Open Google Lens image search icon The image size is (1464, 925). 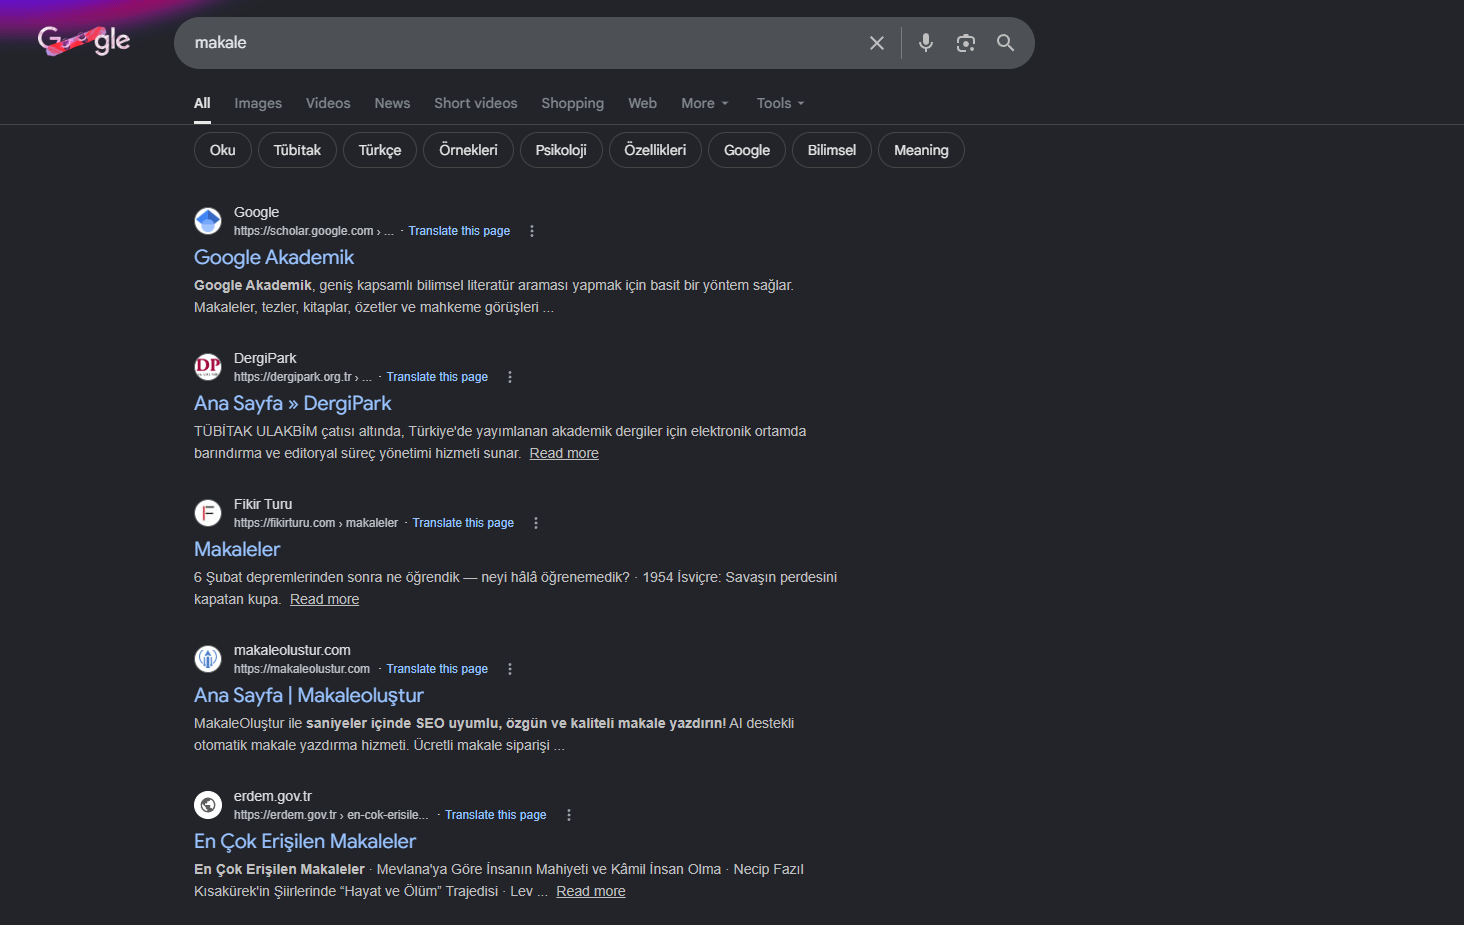[x=966, y=43]
